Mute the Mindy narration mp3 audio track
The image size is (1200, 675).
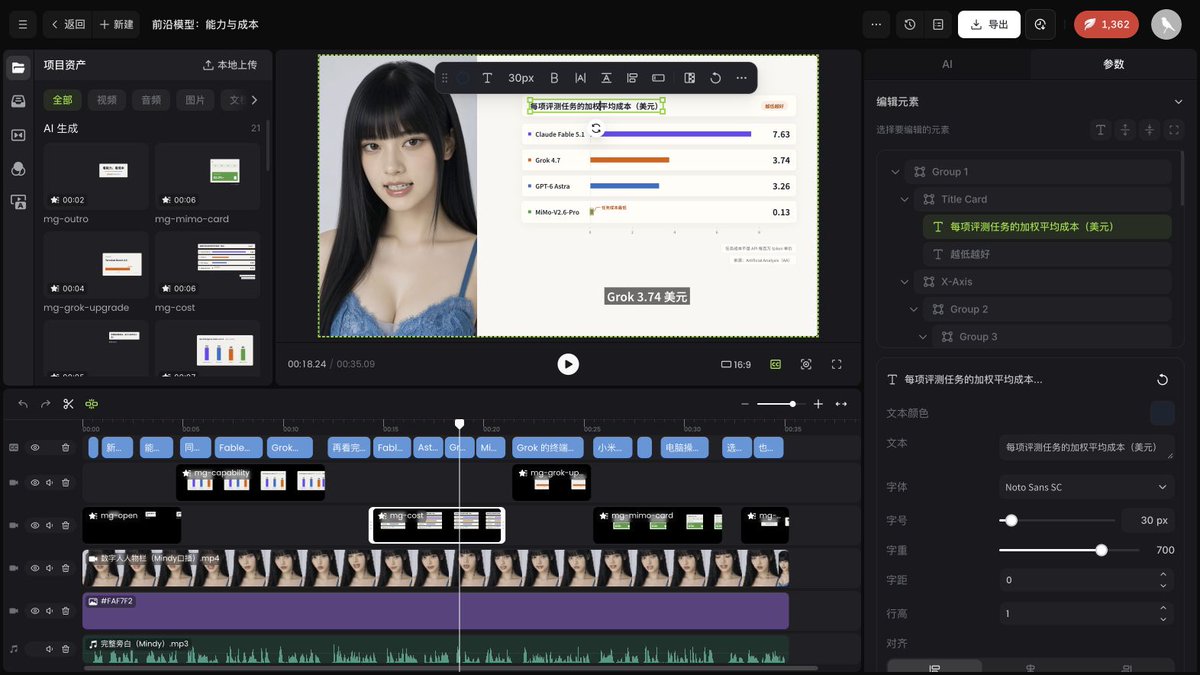point(50,649)
